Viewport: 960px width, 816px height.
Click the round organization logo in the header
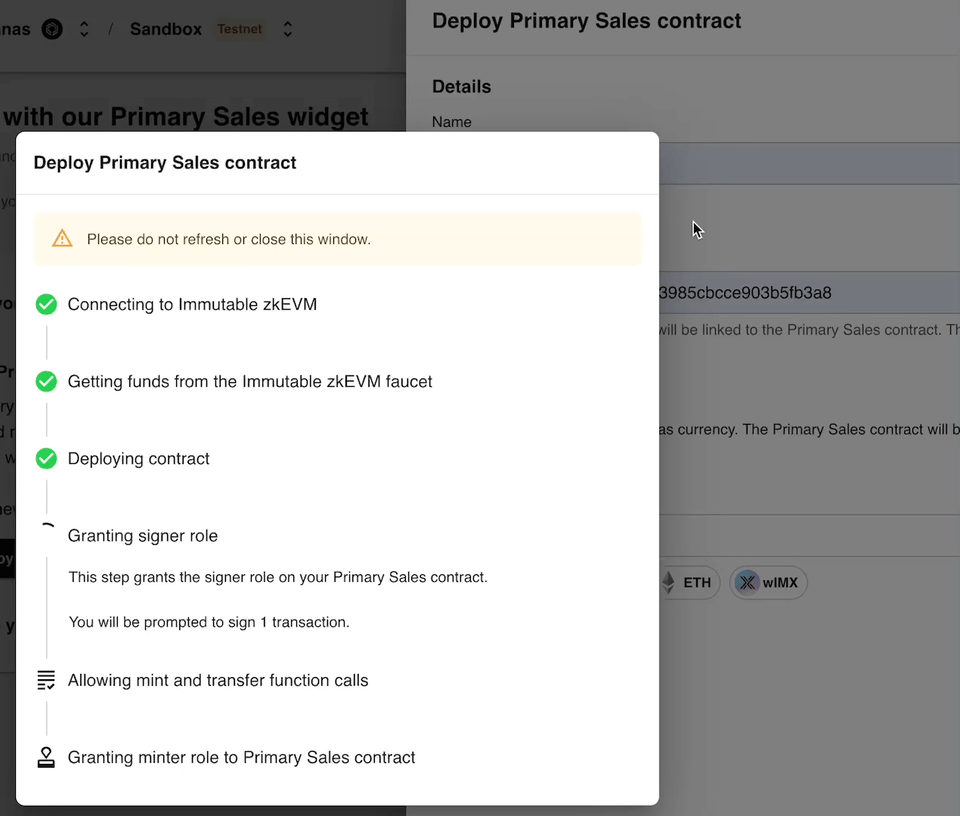(x=52, y=29)
